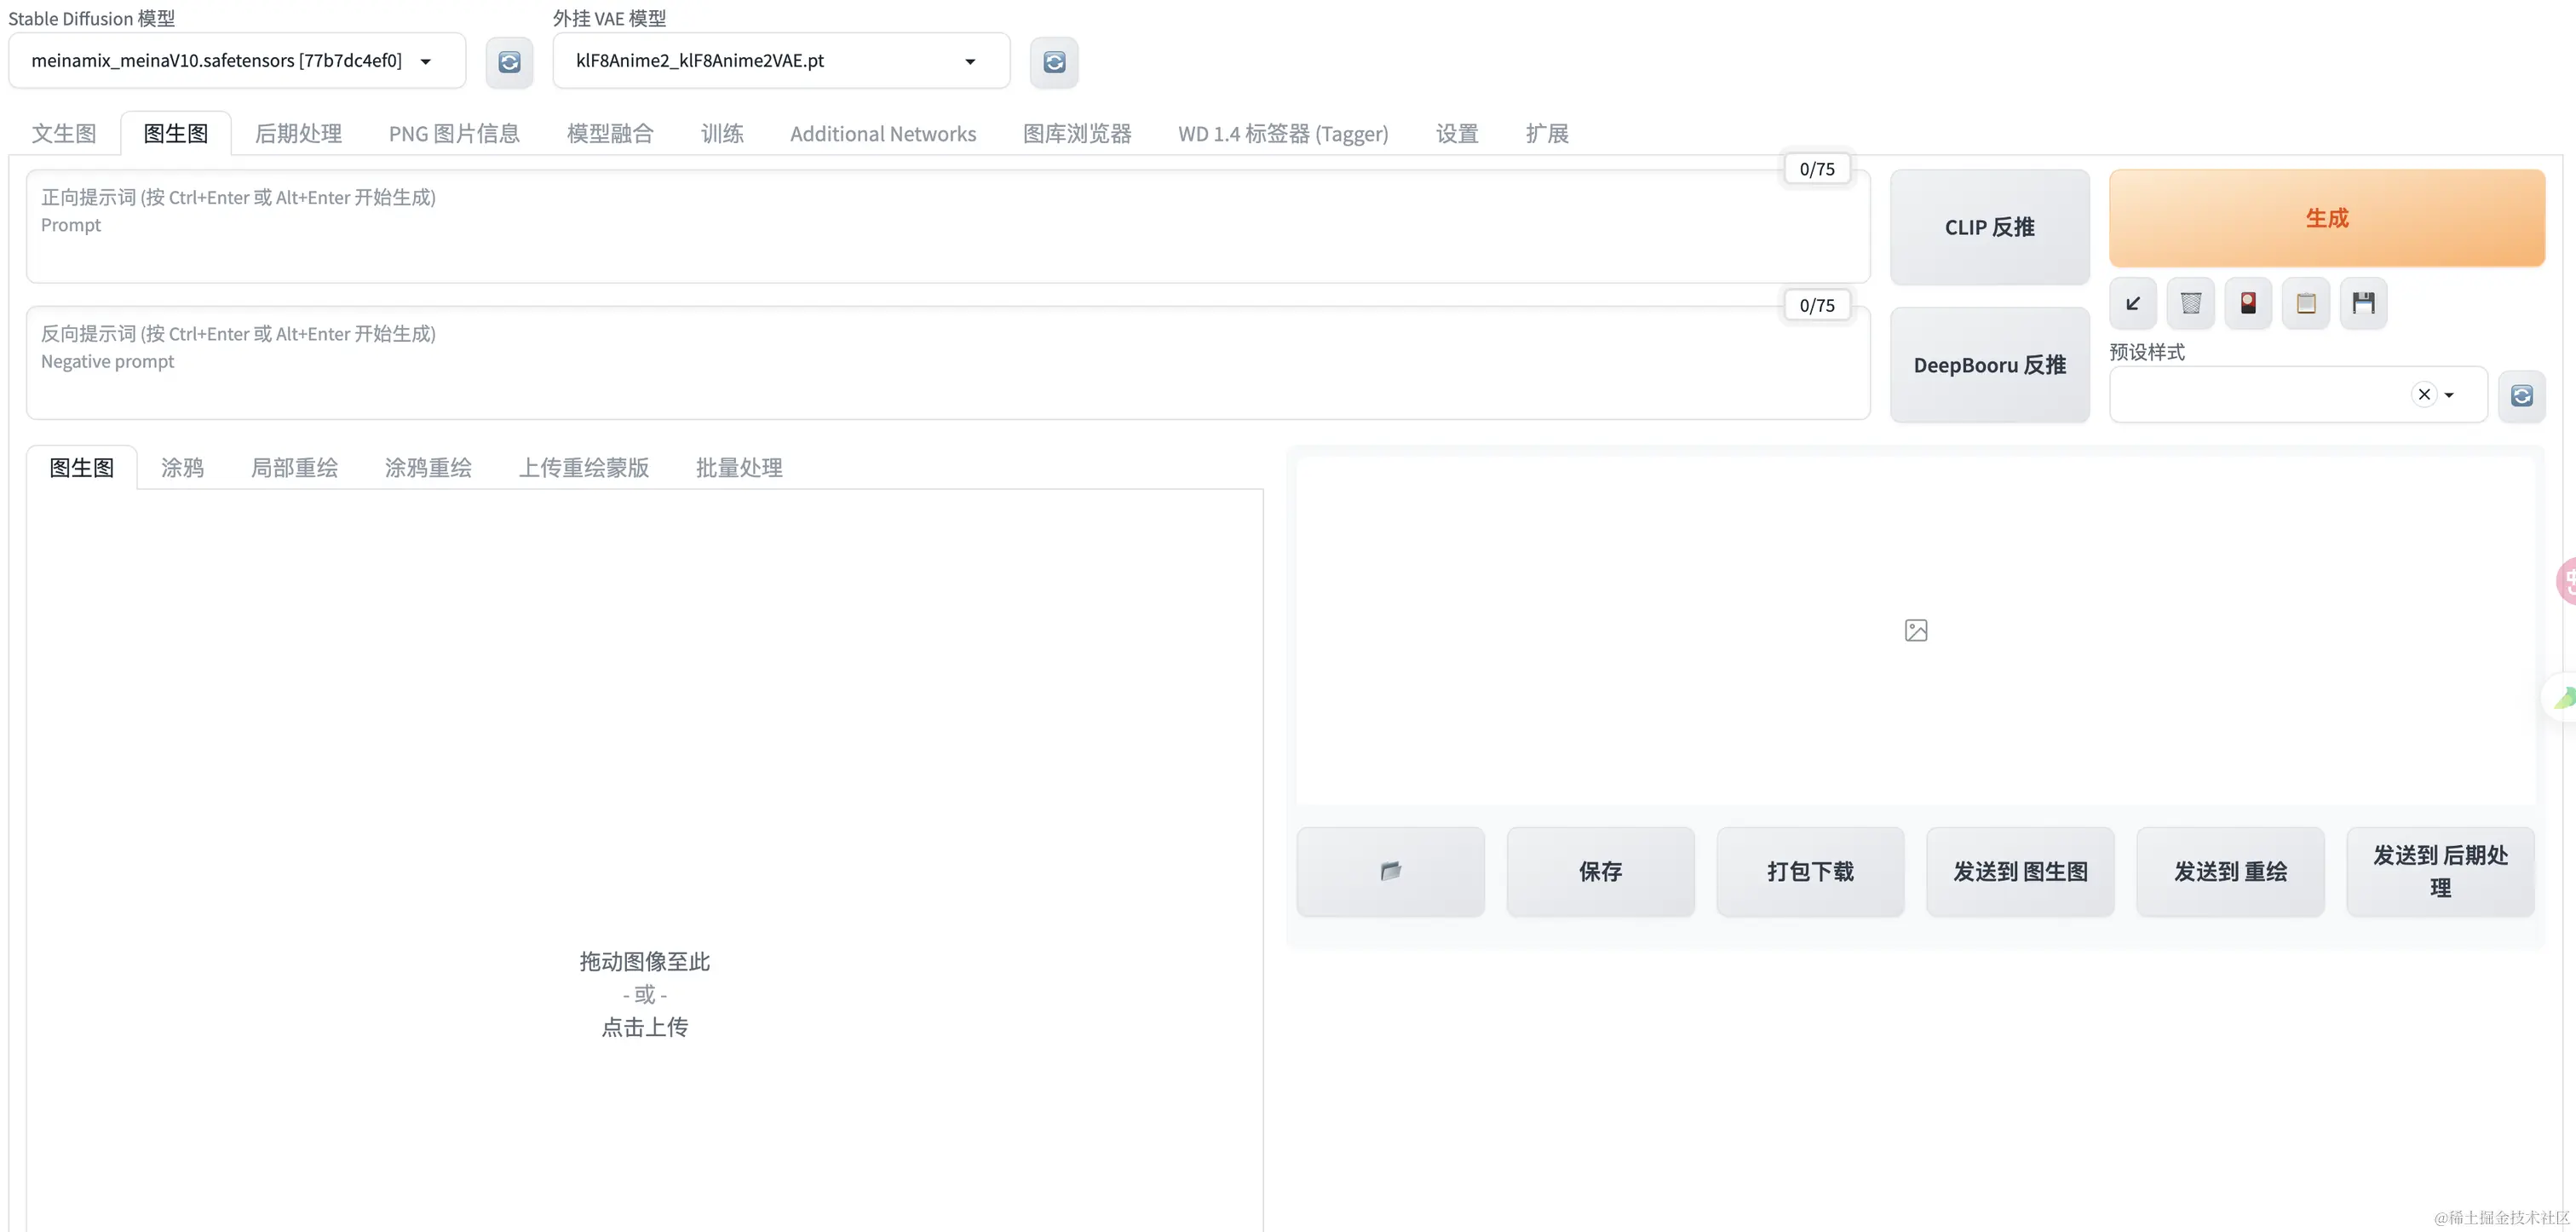Click the 预设样式 label
2576x1232 pixels.
2147,352
